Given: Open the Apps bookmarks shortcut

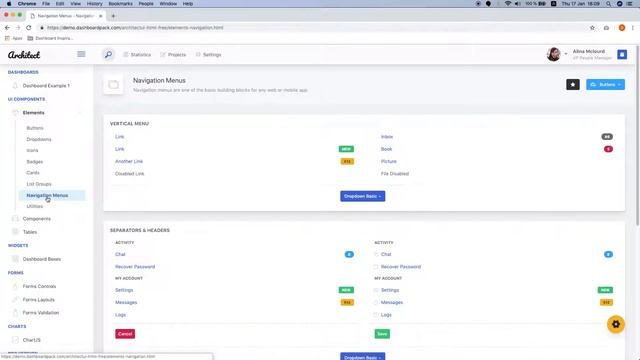Looking at the screenshot, I should 14,38.
